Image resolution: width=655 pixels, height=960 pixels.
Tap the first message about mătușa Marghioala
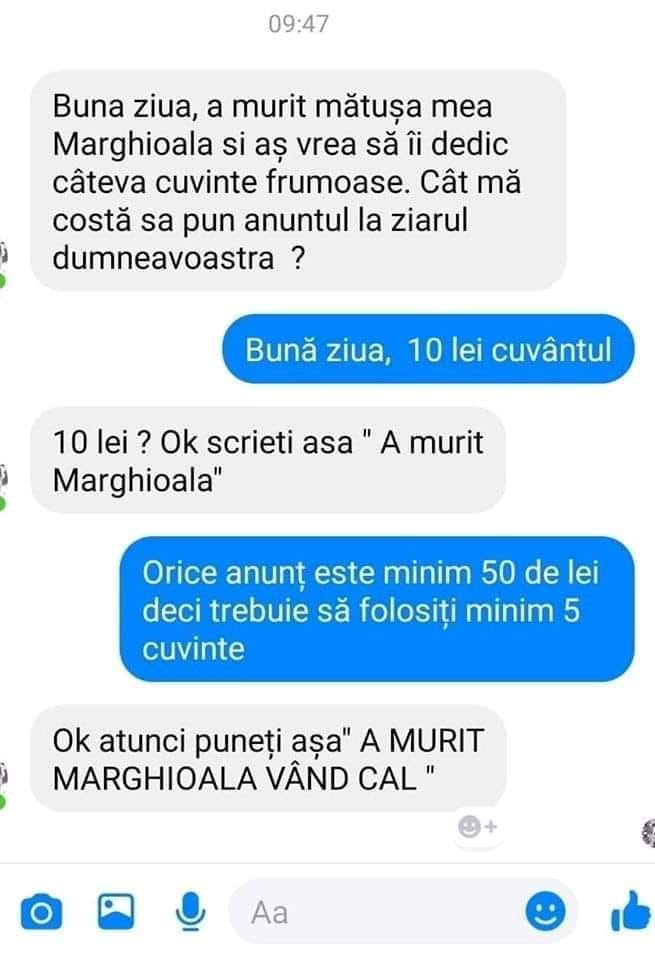click(x=298, y=182)
